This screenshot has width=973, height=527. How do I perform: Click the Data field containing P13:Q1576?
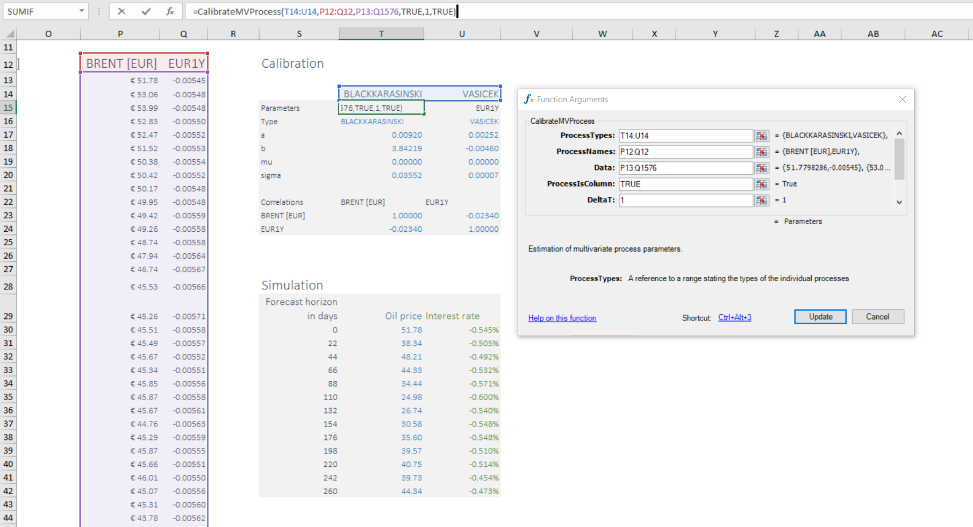pyautogui.click(x=686, y=168)
